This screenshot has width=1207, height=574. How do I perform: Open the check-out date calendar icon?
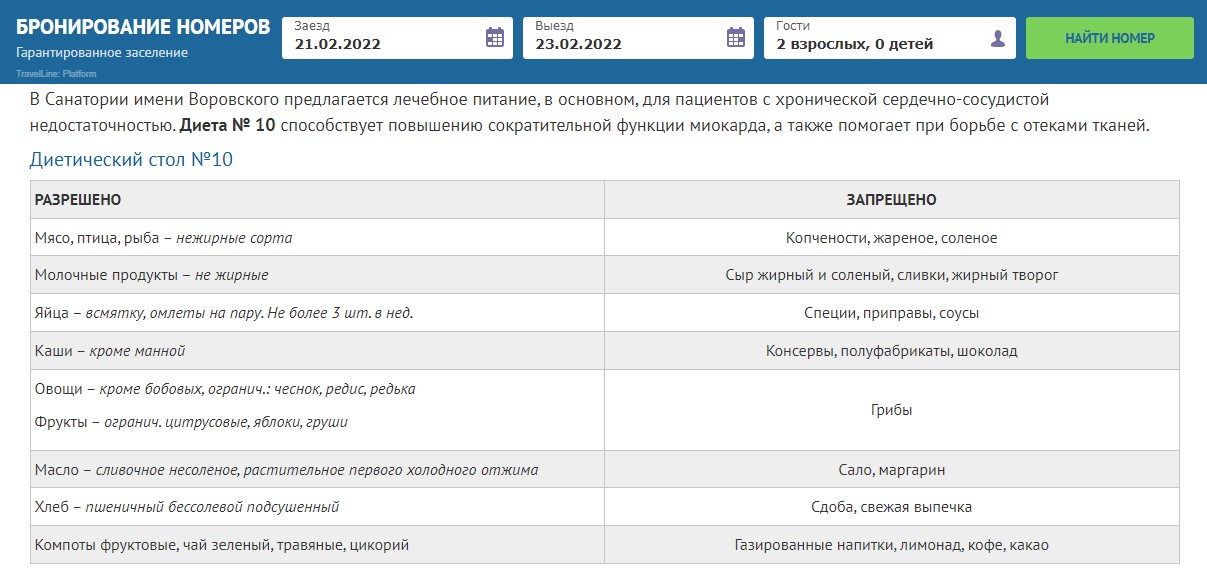[x=736, y=38]
